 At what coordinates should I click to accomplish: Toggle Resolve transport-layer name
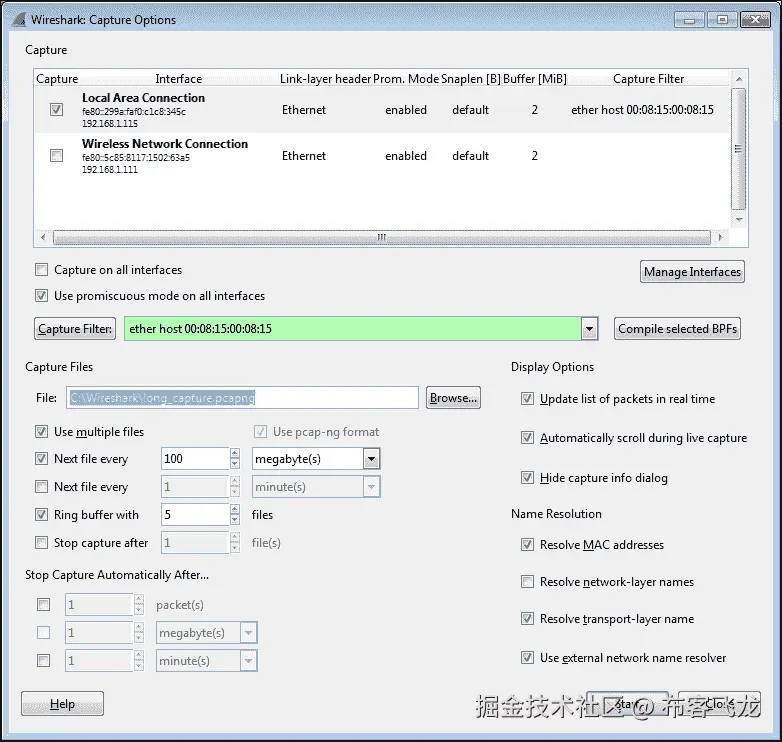point(527,619)
